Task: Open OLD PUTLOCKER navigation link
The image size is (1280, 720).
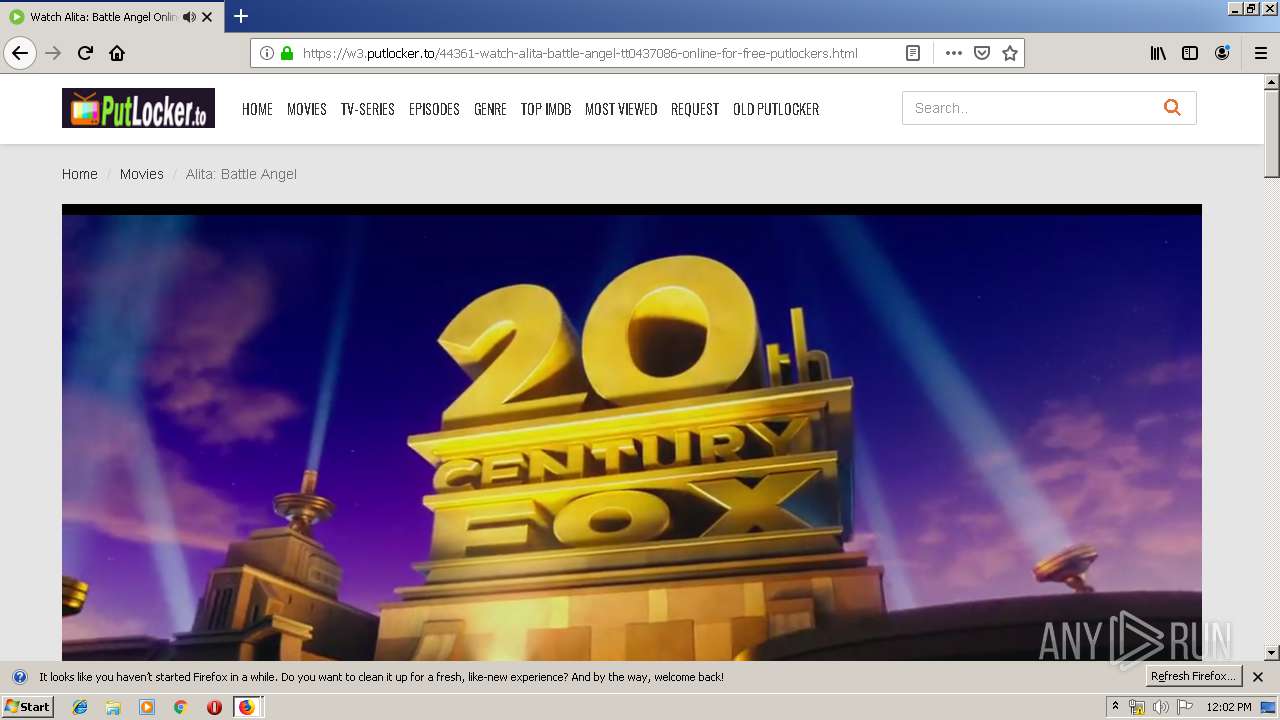Action: 776,109
